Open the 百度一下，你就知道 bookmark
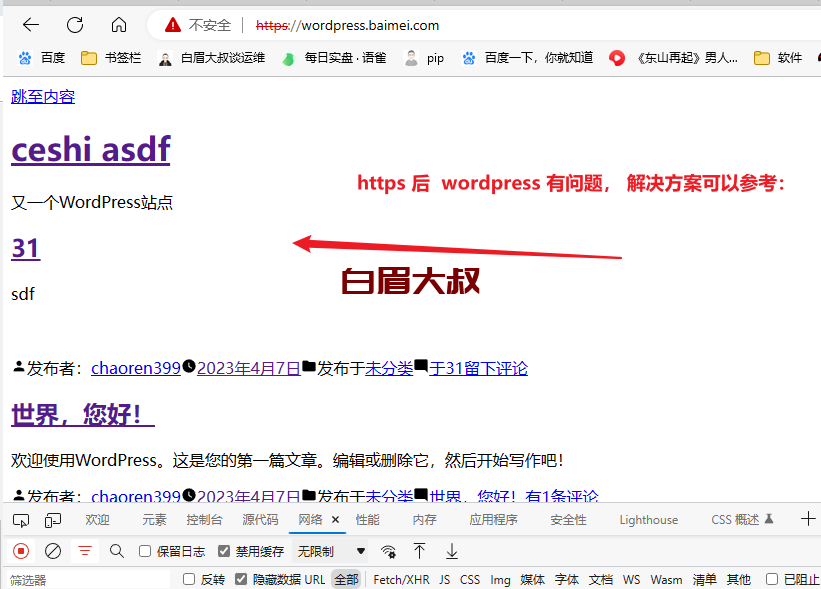The width and height of the screenshot is (821, 589). click(528, 58)
